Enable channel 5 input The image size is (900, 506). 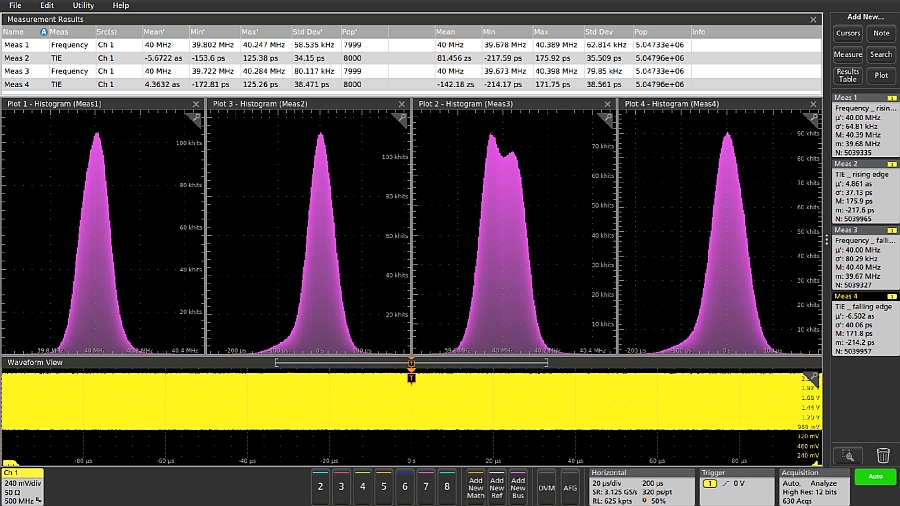point(383,486)
